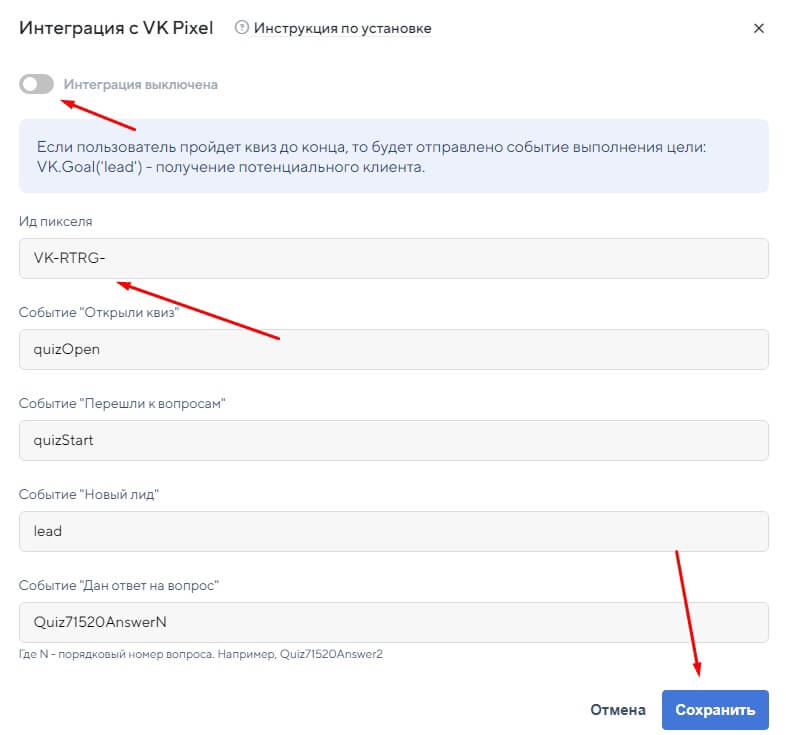Click the lead event input field
This screenshot has height=735, width=786.
point(394,531)
